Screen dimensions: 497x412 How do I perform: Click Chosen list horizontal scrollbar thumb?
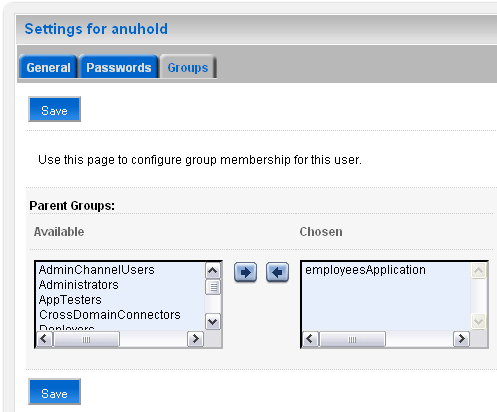pyautogui.click(x=352, y=339)
